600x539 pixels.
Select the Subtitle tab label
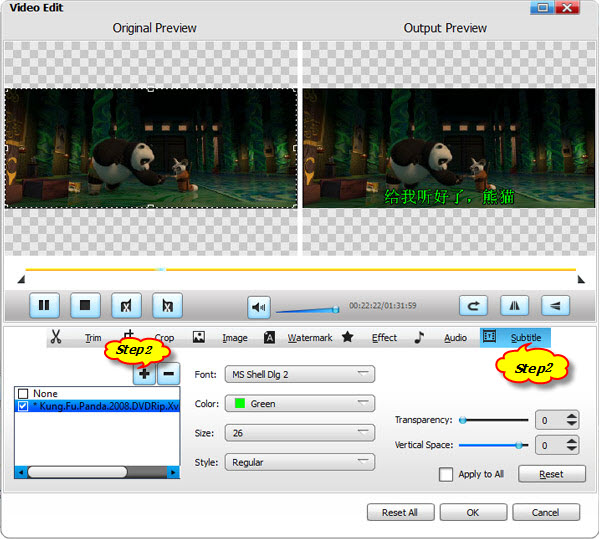tap(526, 338)
